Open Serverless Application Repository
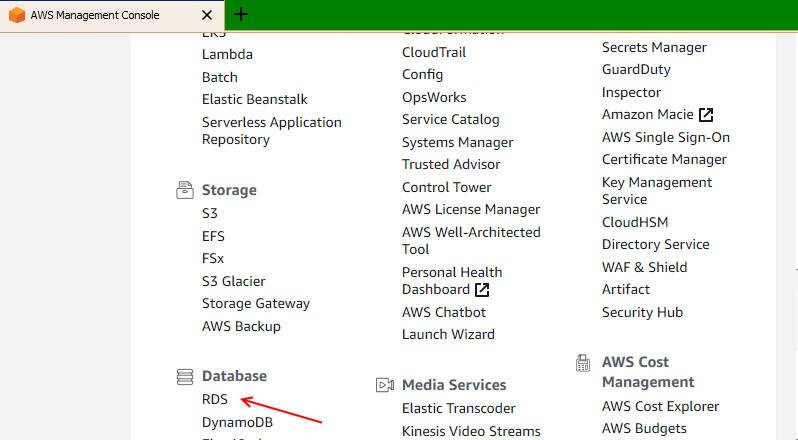This screenshot has height=440, width=798. [x=272, y=131]
